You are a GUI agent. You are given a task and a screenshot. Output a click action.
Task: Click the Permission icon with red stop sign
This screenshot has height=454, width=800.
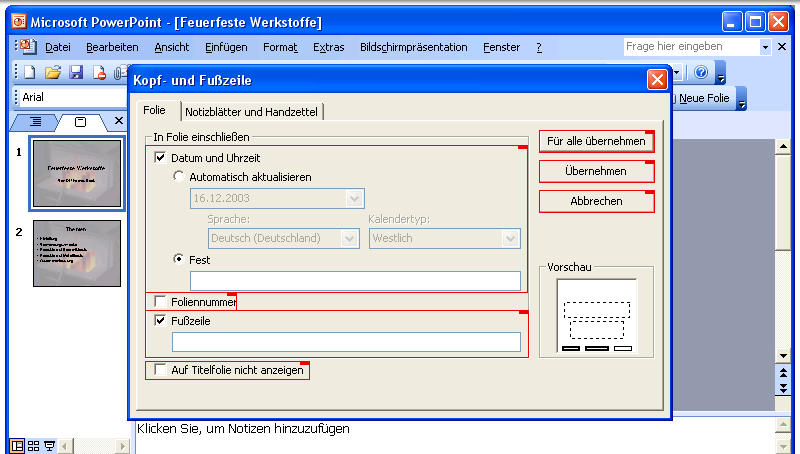click(99, 73)
